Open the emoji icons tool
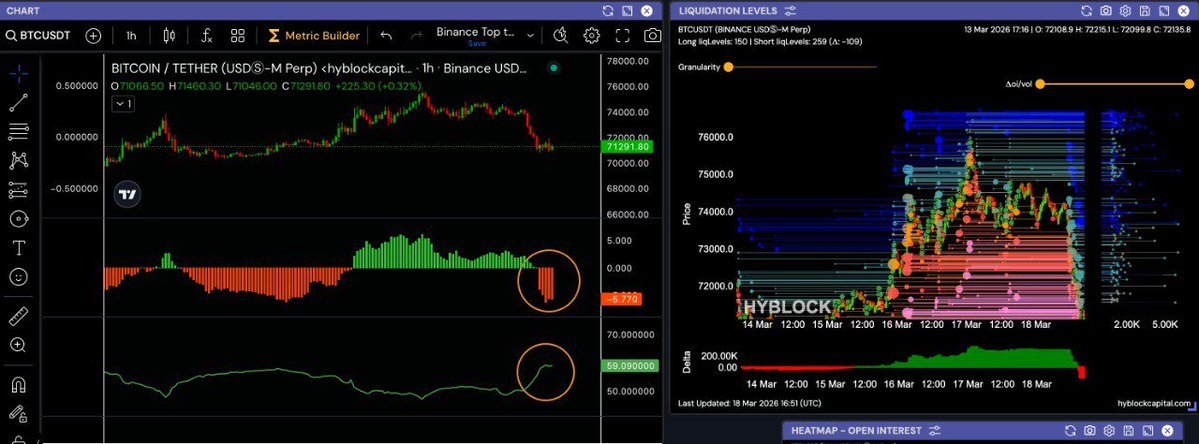This screenshot has width=1199, height=444. pyautogui.click(x=18, y=277)
